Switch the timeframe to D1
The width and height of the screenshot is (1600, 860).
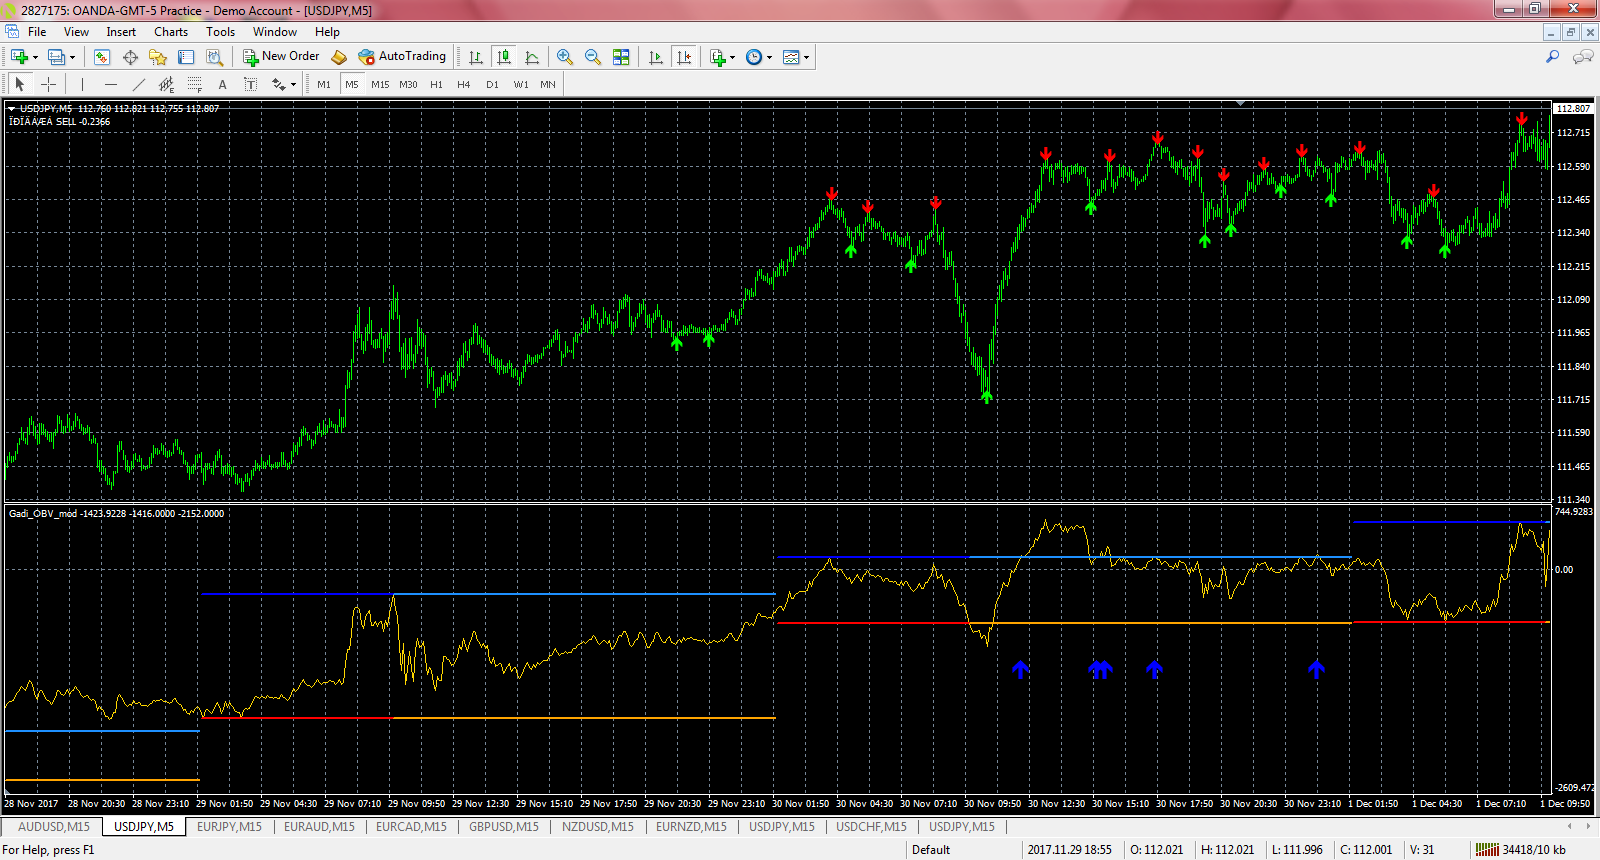click(492, 84)
